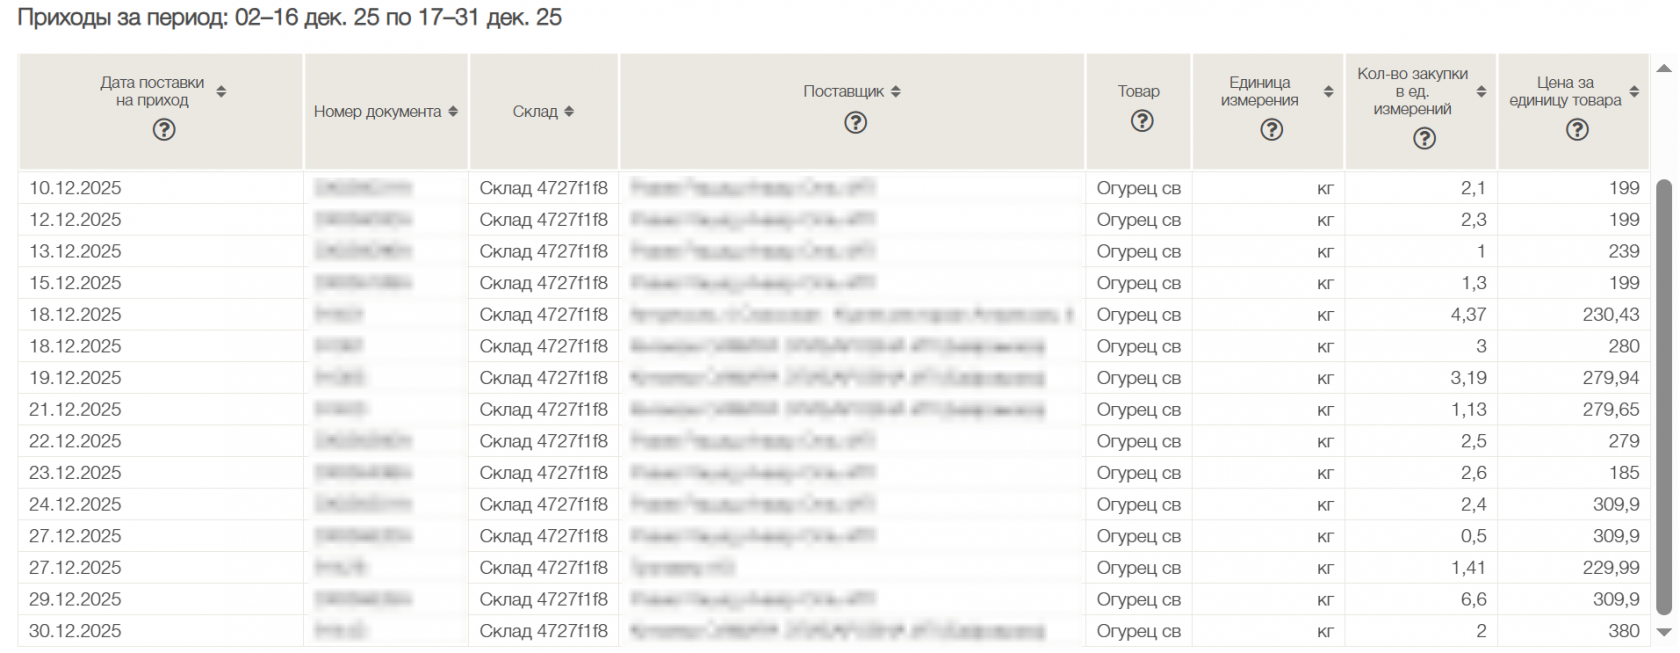Viewport: 1680px width, 653px height.
Task: Sort by Склад column arrows
Action: click(x=569, y=112)
